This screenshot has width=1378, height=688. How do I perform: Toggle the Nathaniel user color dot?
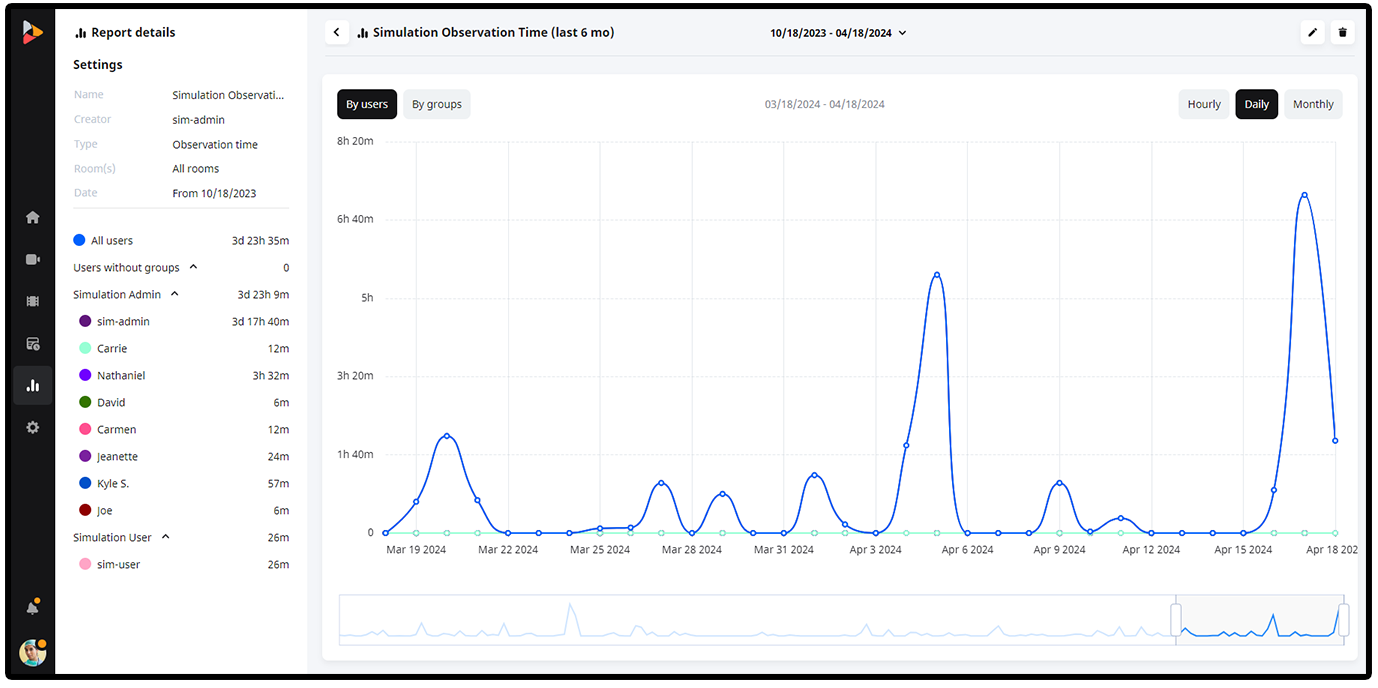coord(85,375)
